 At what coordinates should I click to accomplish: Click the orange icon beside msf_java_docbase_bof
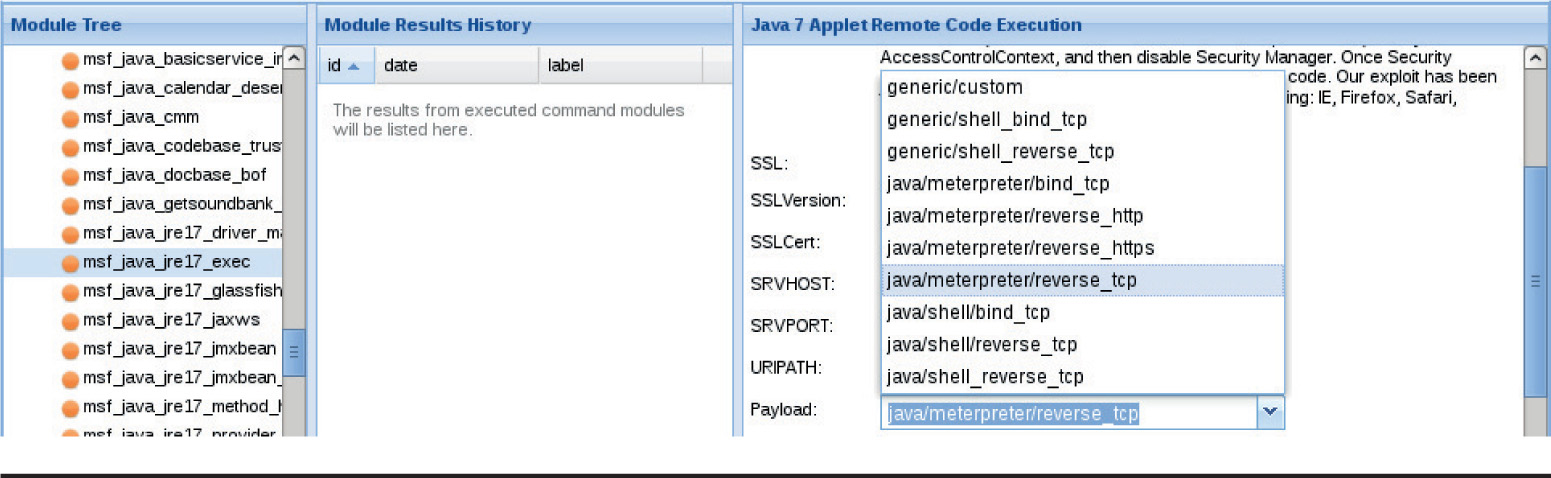click(70, 176)
